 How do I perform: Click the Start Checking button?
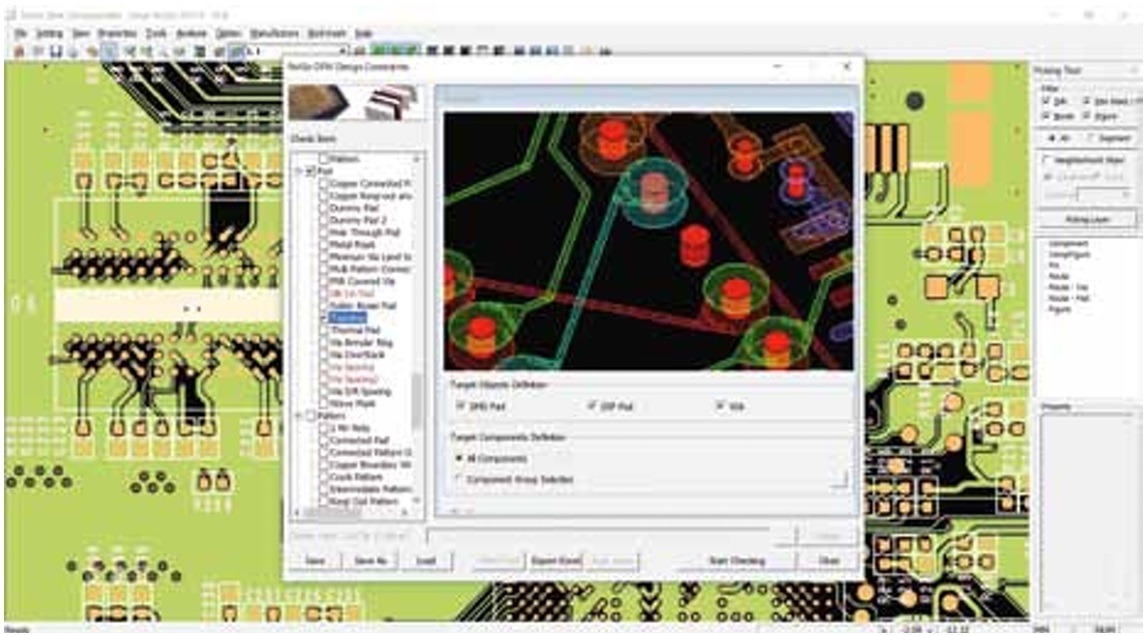pyautogui.click(x=735, y=561)
